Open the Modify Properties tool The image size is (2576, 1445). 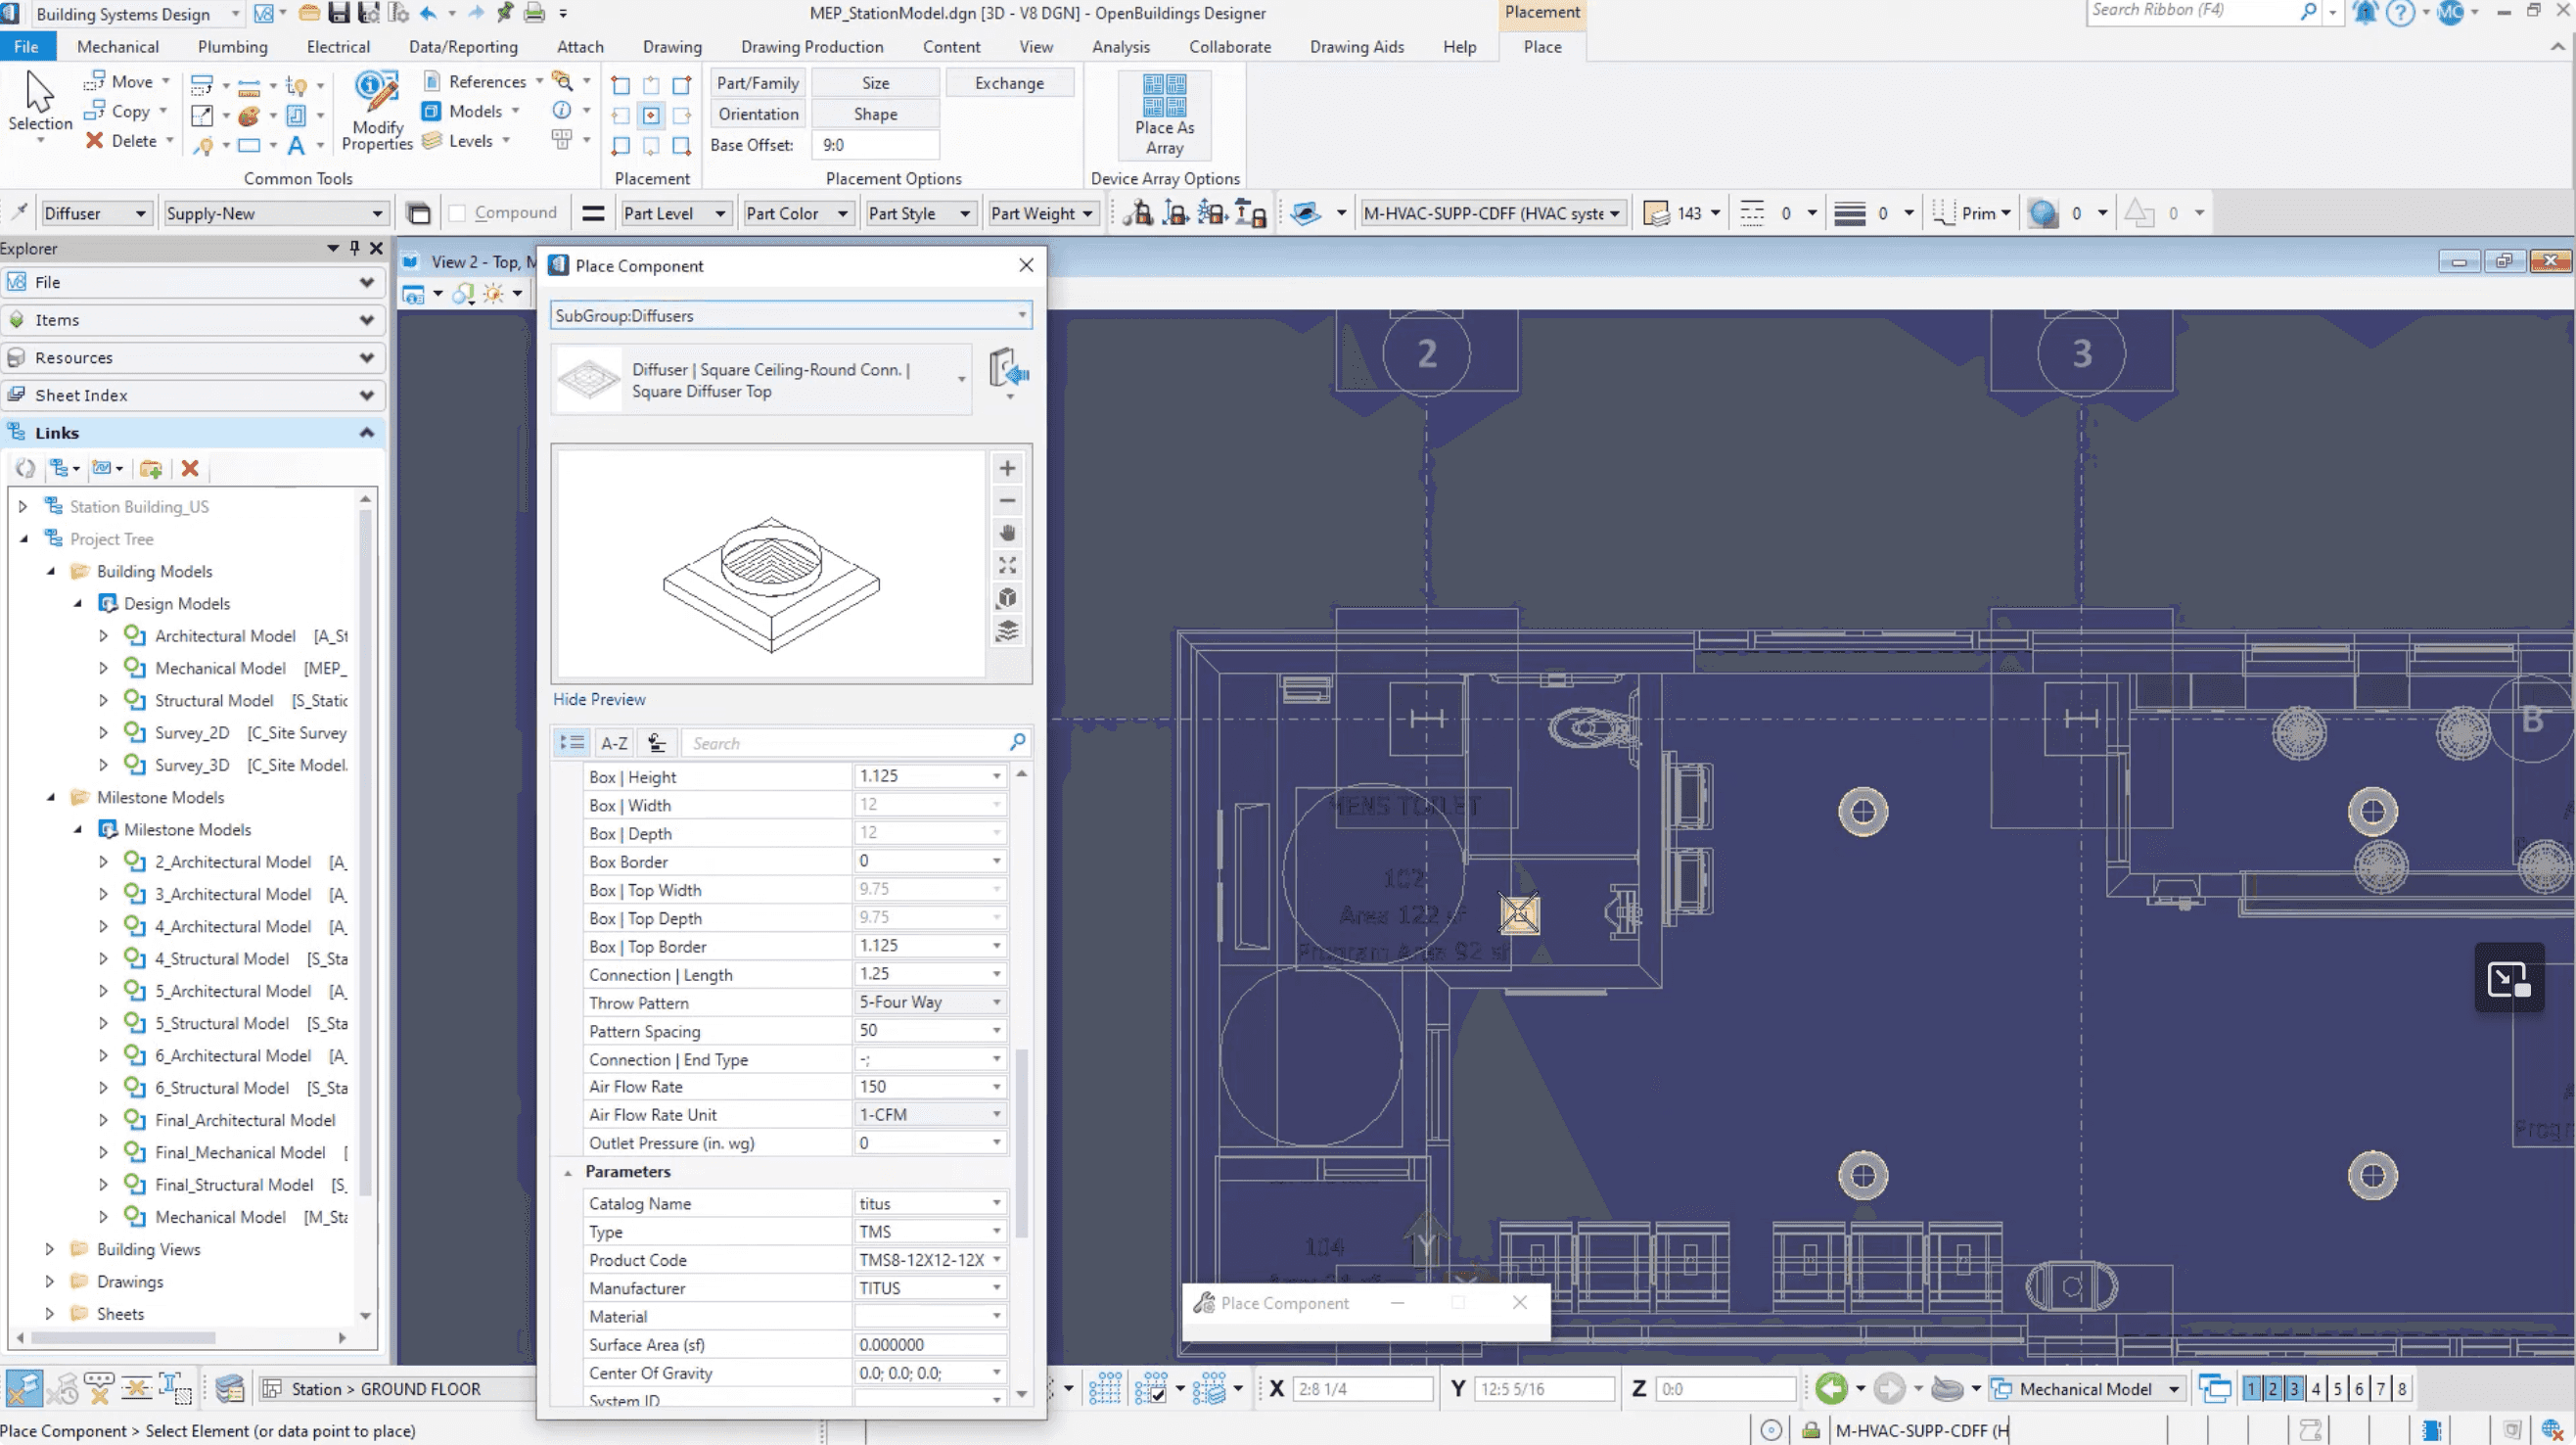tap(376, 110)
